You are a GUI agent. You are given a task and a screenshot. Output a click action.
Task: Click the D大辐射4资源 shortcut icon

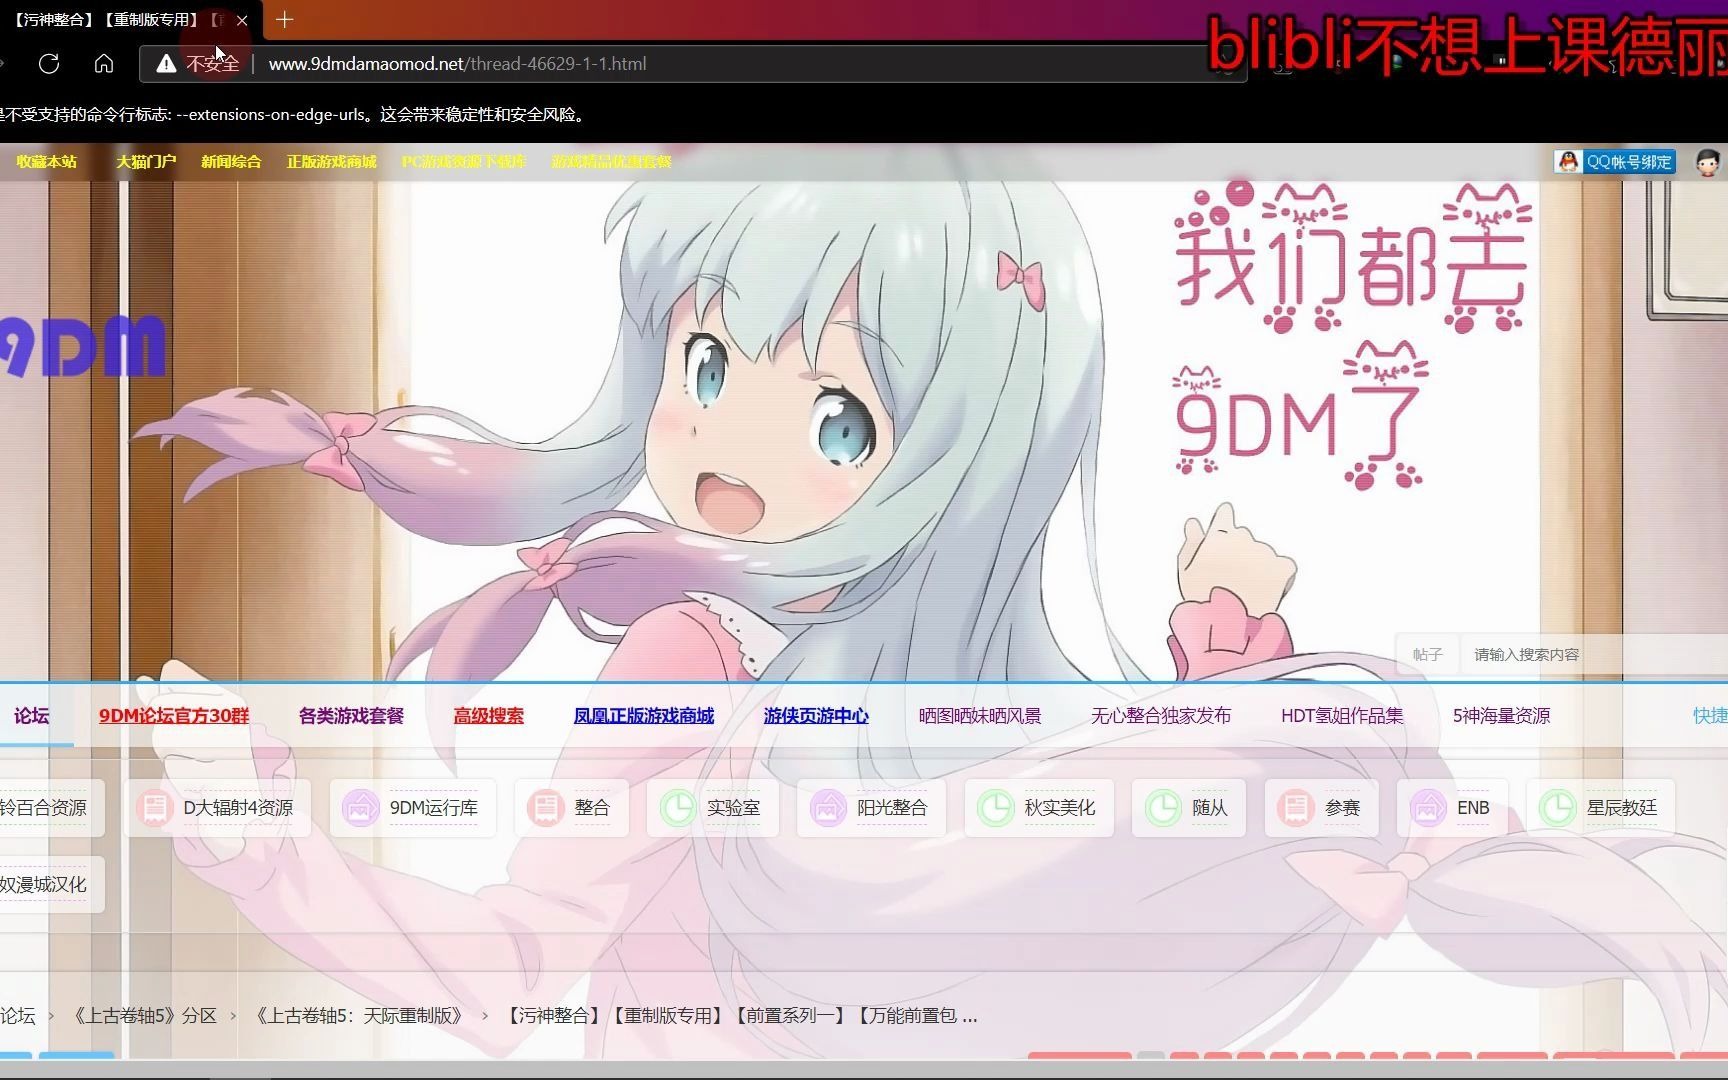tap(154, 807)
